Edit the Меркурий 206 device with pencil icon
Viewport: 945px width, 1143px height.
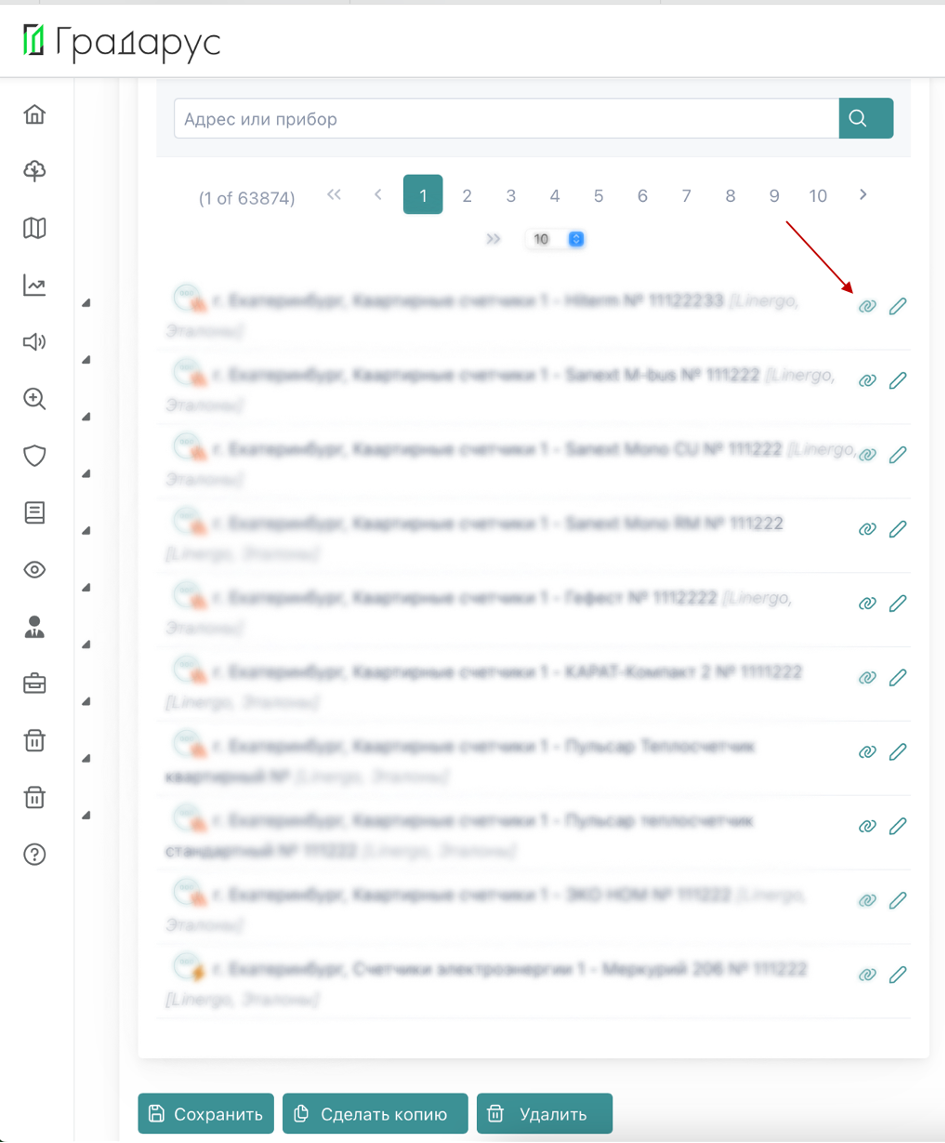coord(898,974)
